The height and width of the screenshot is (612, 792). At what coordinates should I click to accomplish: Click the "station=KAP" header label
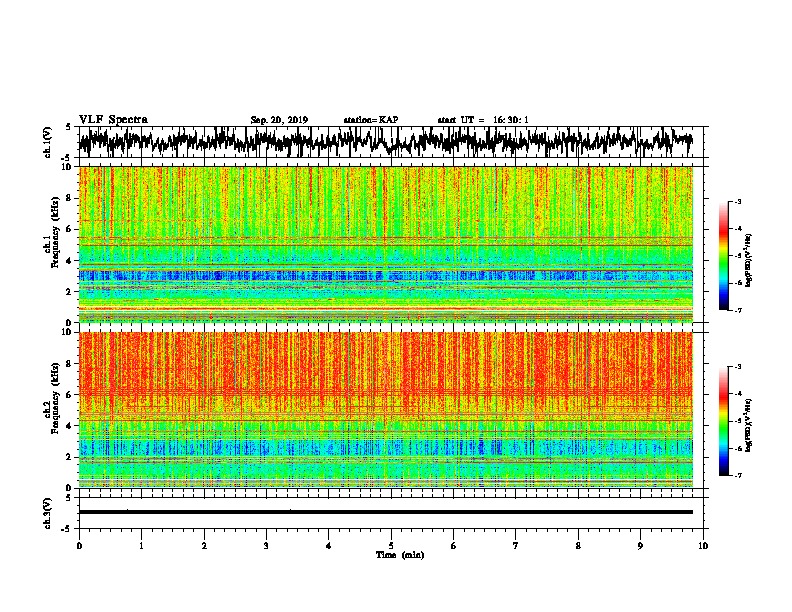[x=371, y=120]
